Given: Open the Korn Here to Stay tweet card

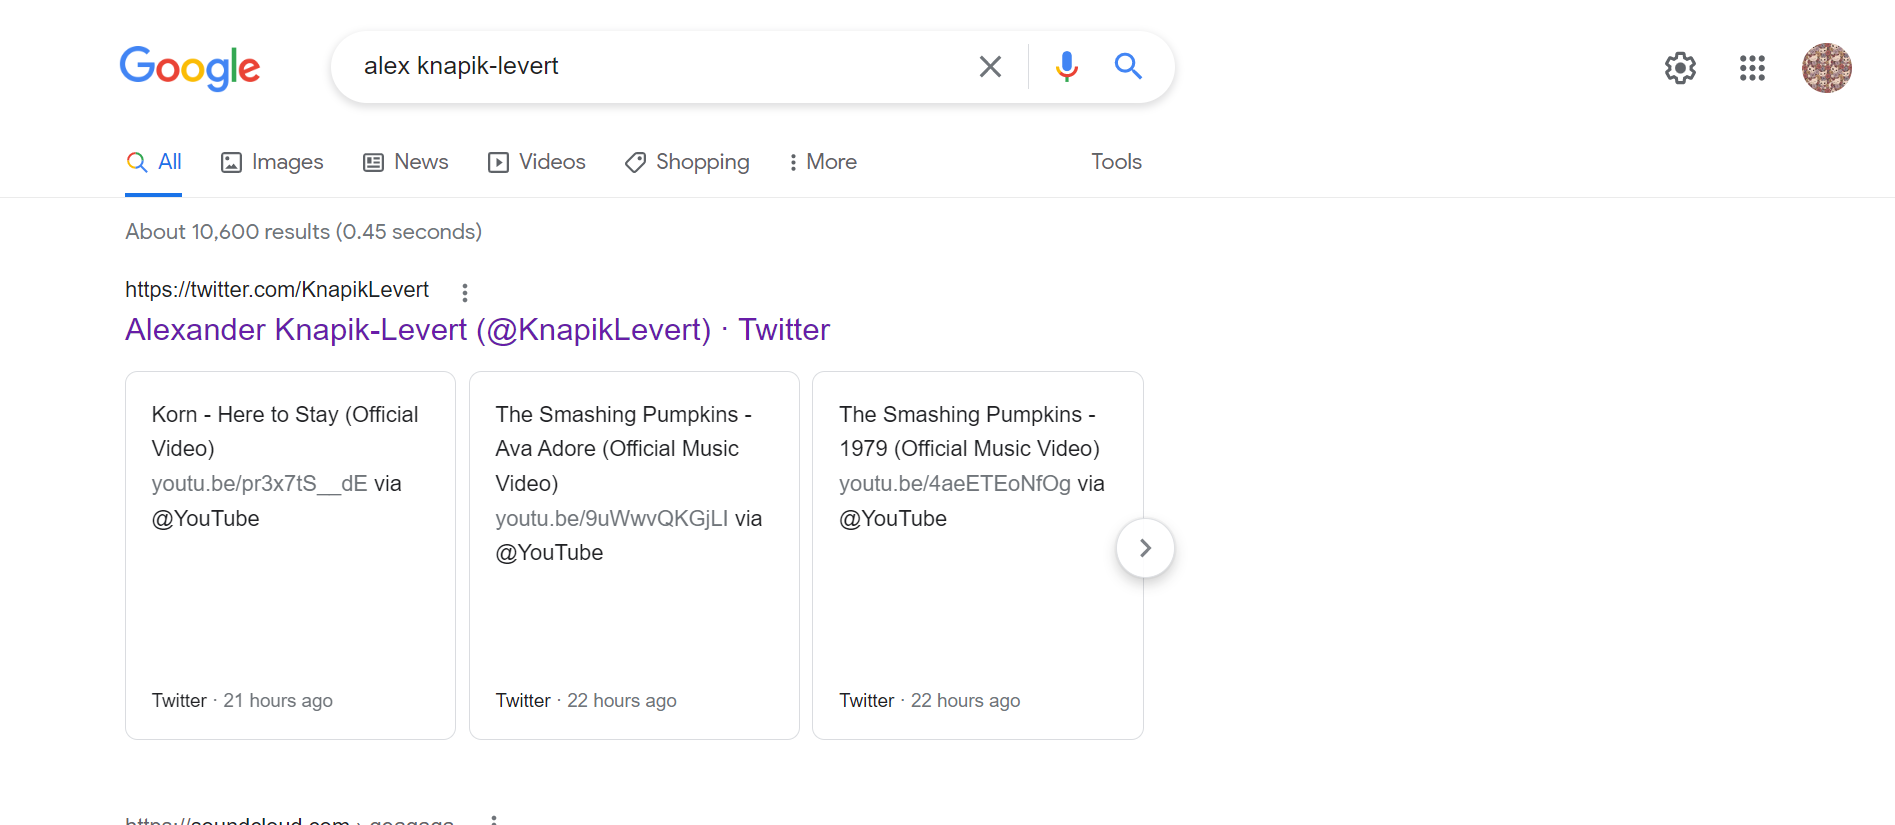Looking at the screenshot, I should (x=290, y=556).
